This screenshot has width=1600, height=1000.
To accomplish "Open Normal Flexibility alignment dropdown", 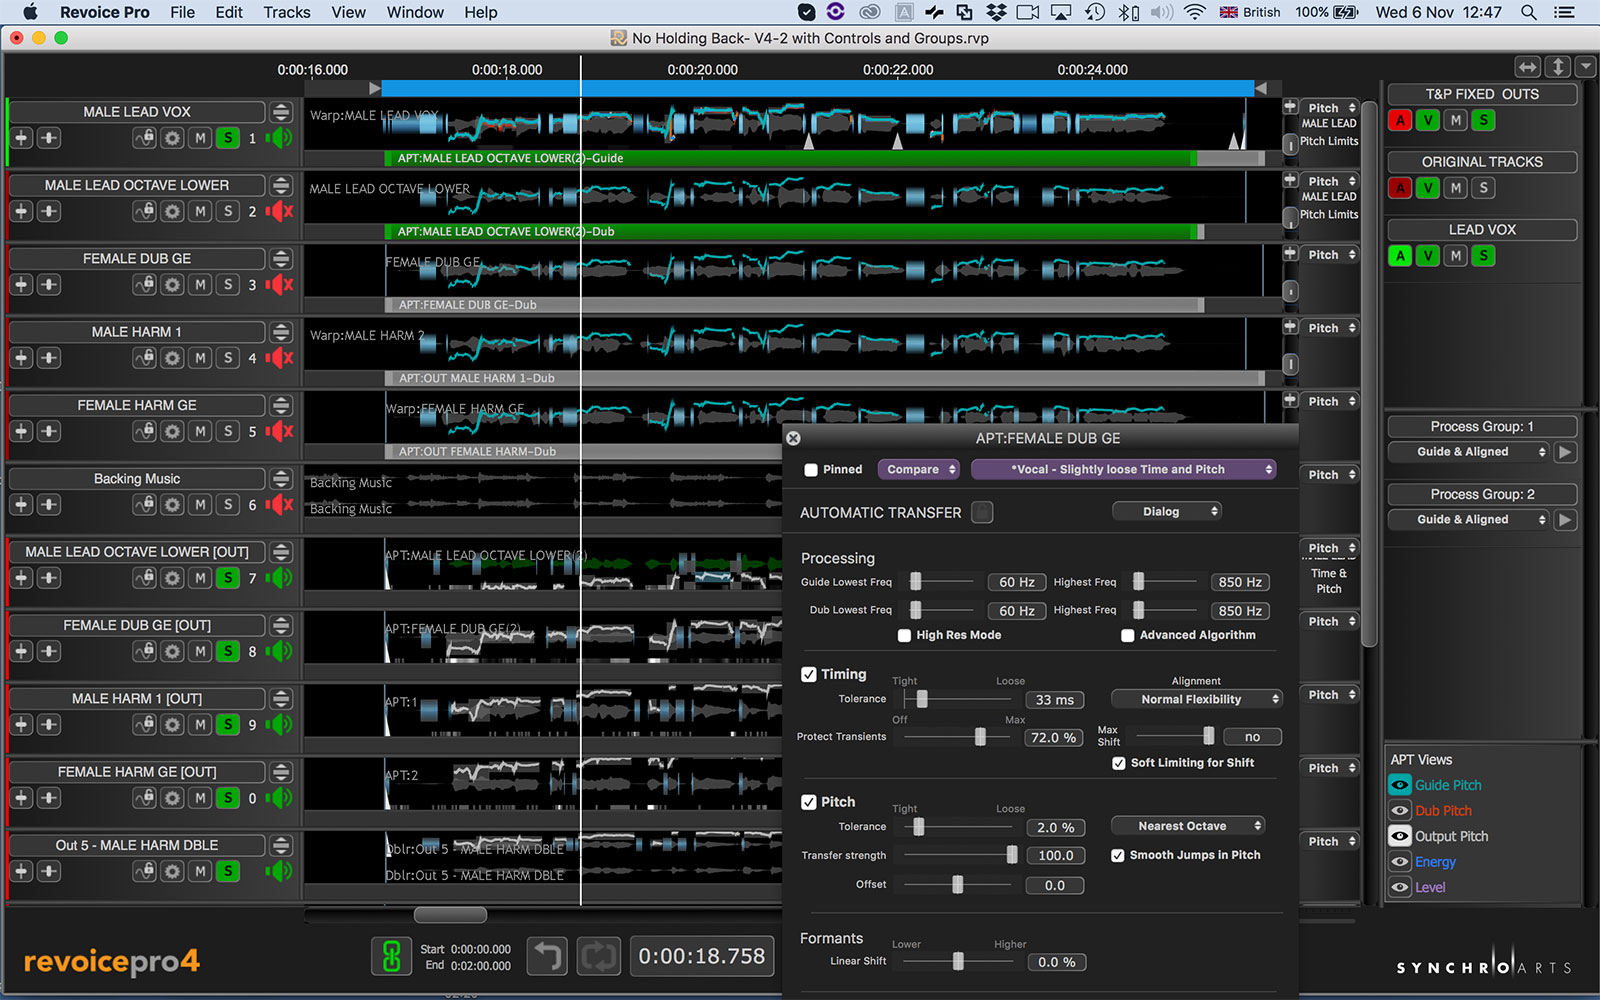I will coord(1197,699).
